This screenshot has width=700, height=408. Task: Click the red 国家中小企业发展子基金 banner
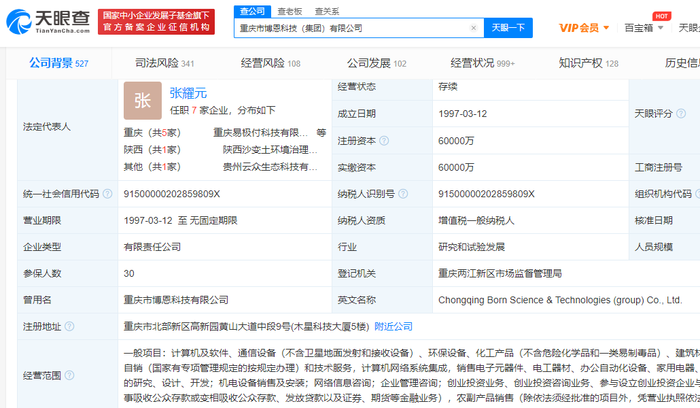tap(156, 21)
